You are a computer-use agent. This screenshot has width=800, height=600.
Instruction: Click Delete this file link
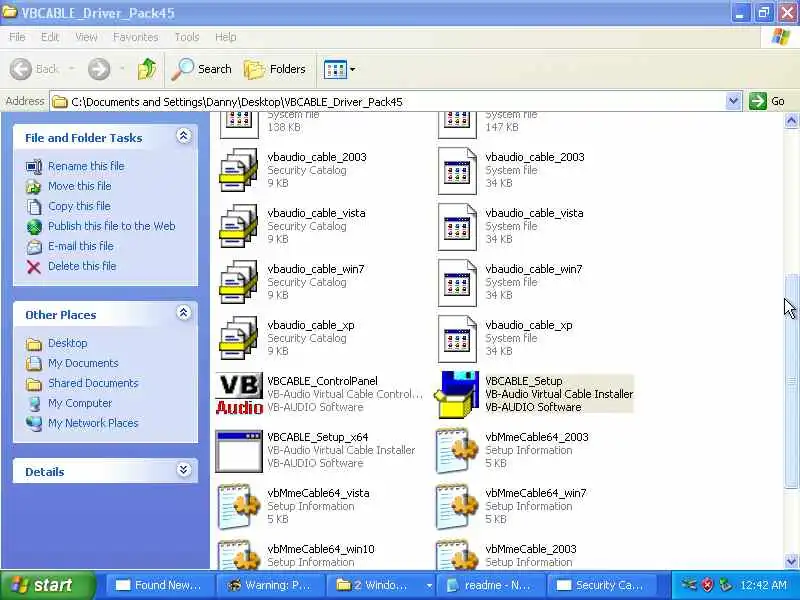82,265
